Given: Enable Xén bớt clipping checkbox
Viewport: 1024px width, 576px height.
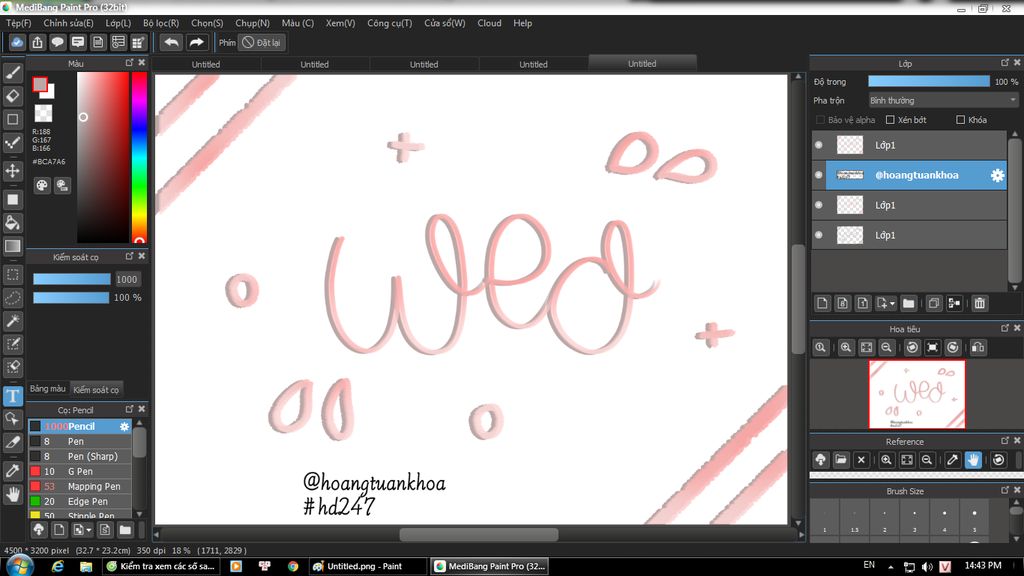Looking at the screenshot, I should point(890,120).
